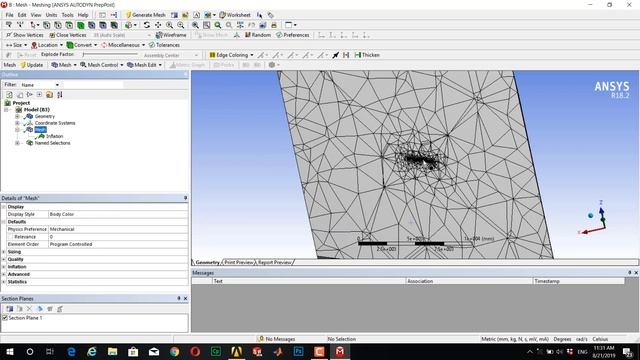The image size is (640, 360).
Task: Open Photoshop from the taskbar
Action: pyautogui.click(x=298, y=351)
